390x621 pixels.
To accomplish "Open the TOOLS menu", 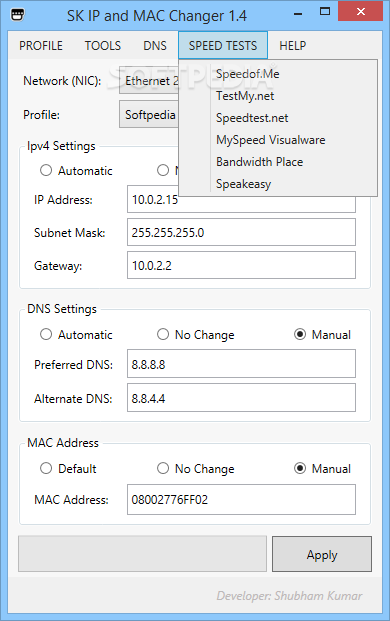I will pyautogui.click(x=103, y=46).
